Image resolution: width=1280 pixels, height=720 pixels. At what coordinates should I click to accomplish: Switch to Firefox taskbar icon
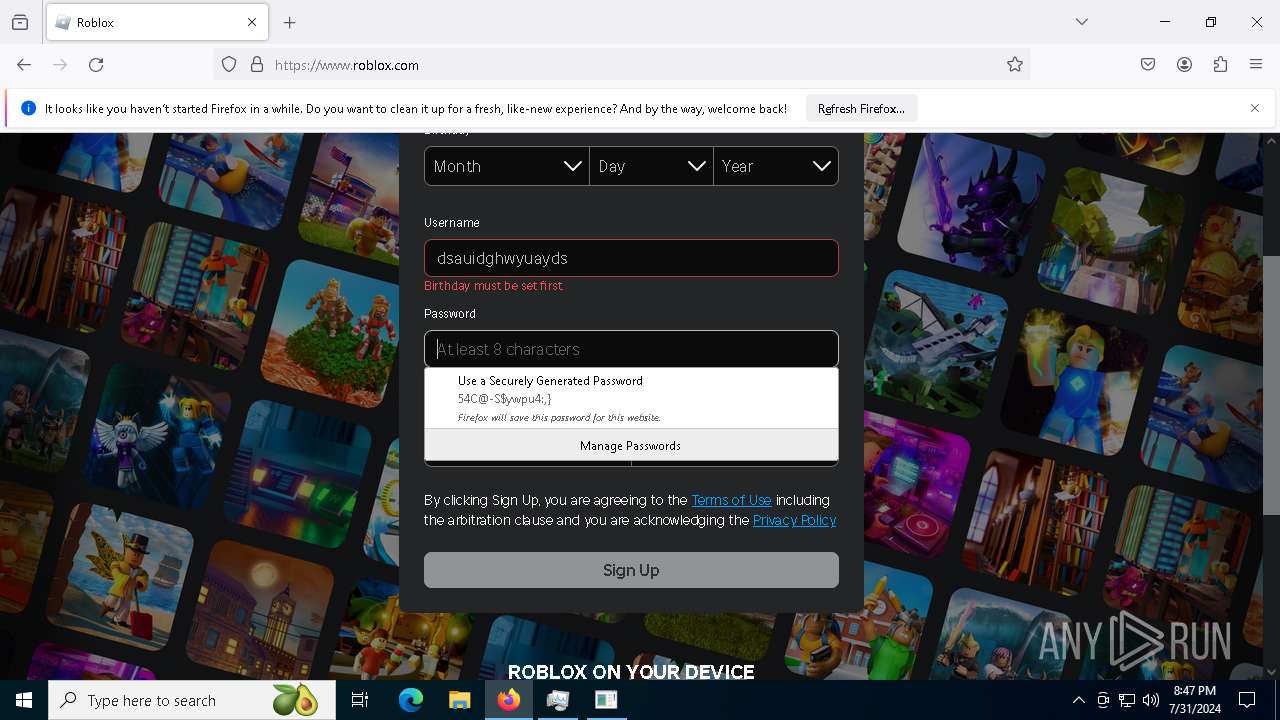[x=509, y=700]
